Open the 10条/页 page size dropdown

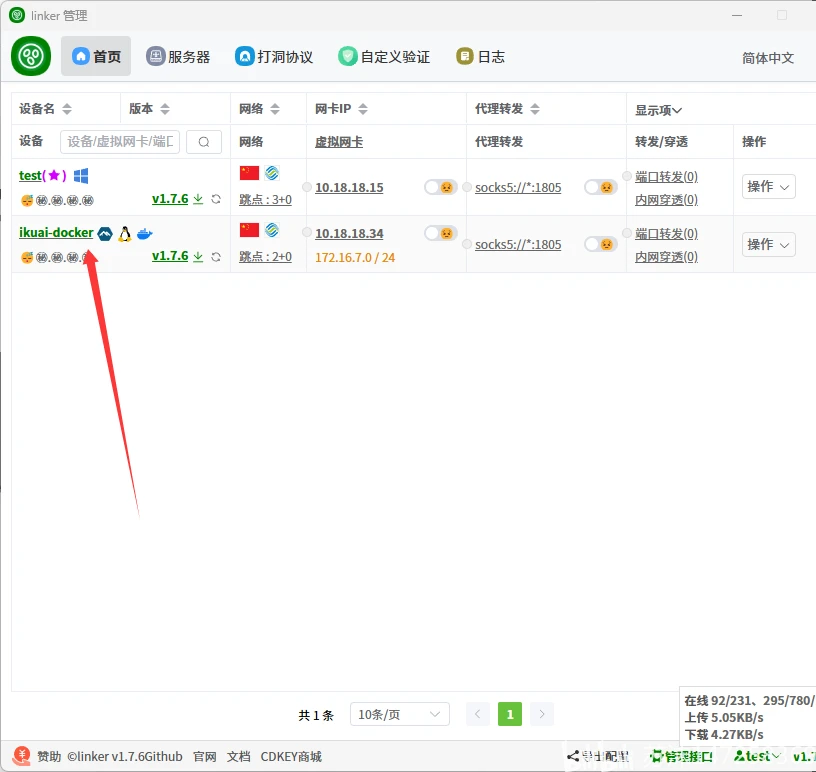pyautogui.click(x=399, y=714)
